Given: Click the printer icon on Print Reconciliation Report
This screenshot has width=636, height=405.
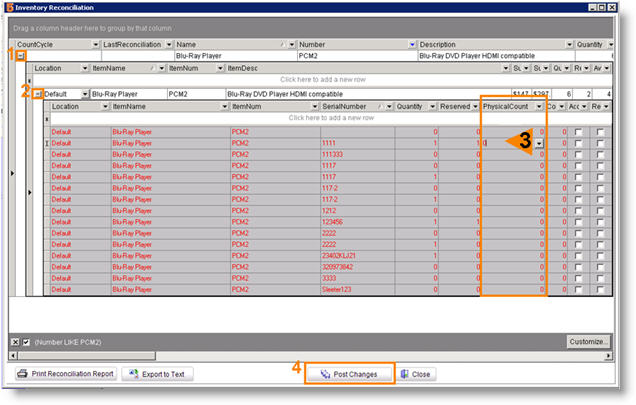Looking at the screenshot, I should (23, 373).
